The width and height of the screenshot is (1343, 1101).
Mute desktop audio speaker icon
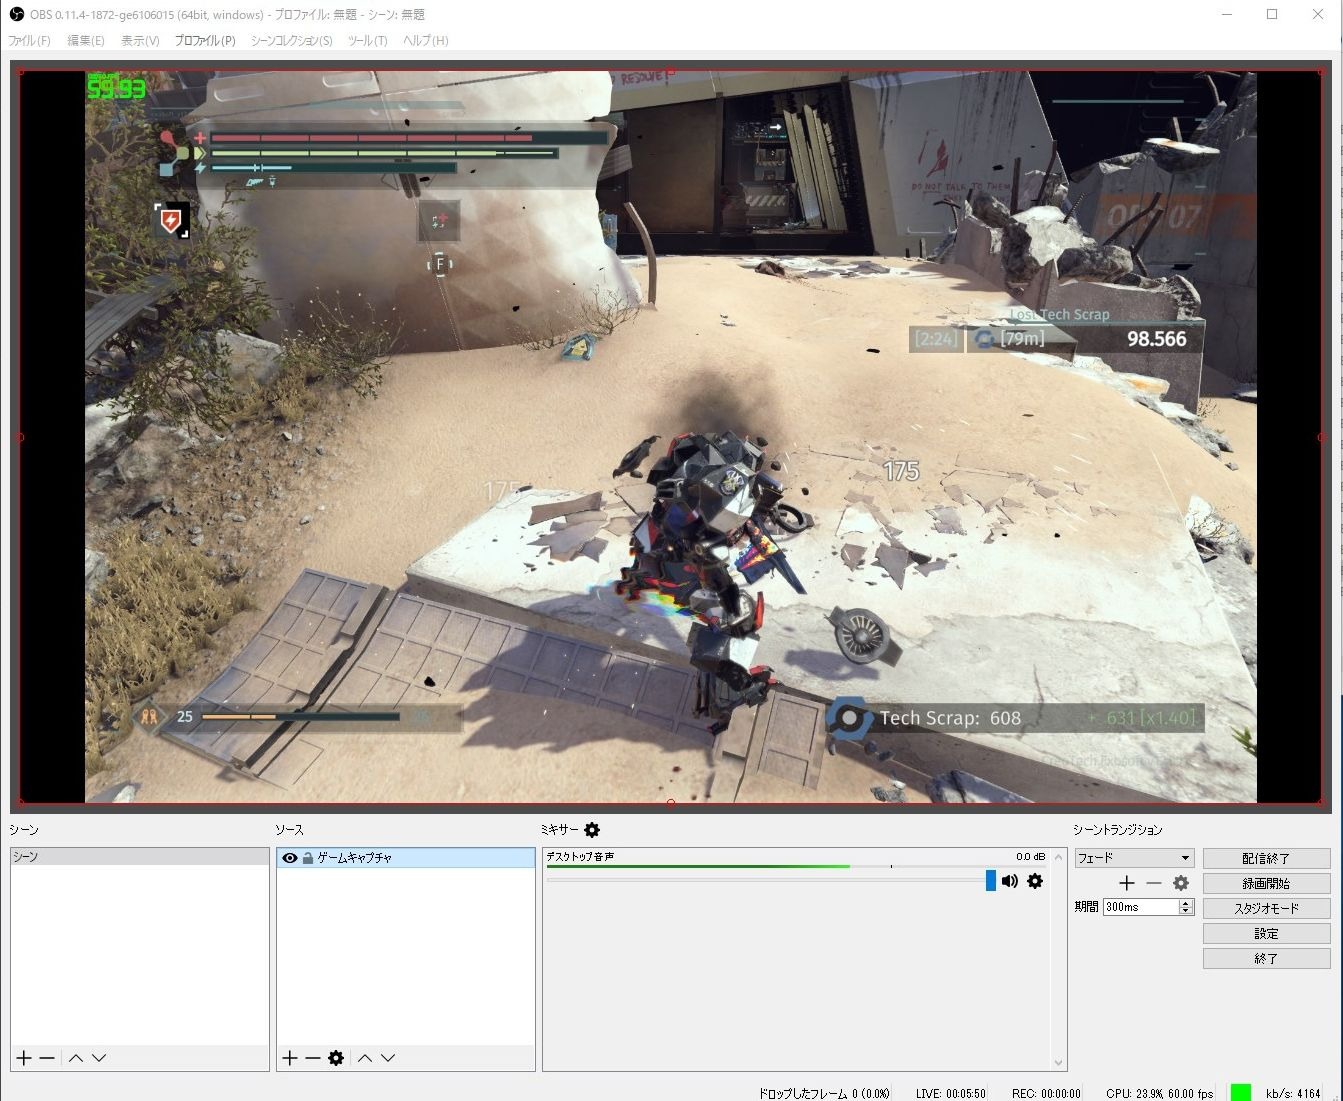pos(1010,881)
